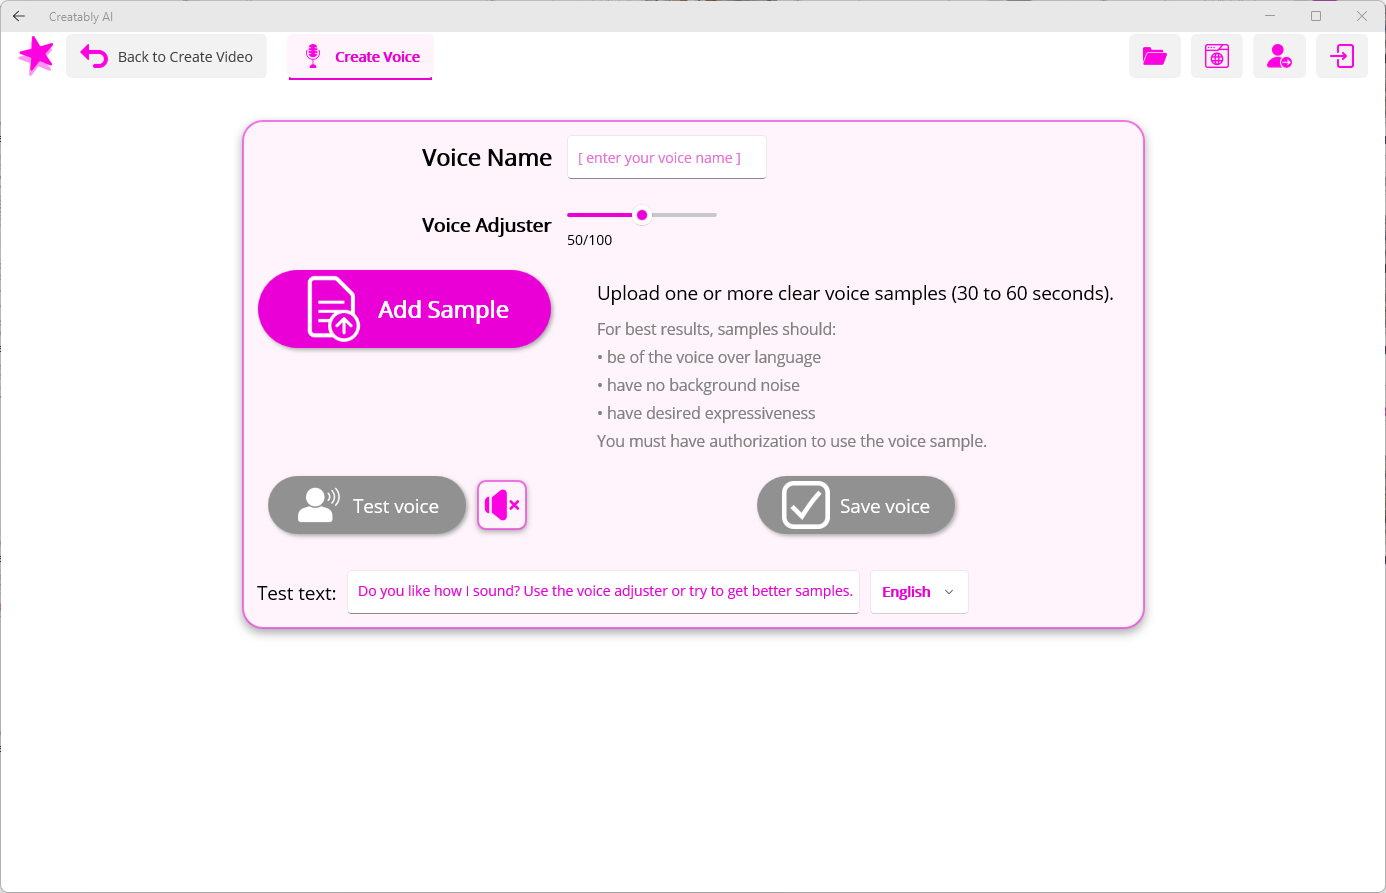Click the sign out icon

click(x=1341, y=56)
